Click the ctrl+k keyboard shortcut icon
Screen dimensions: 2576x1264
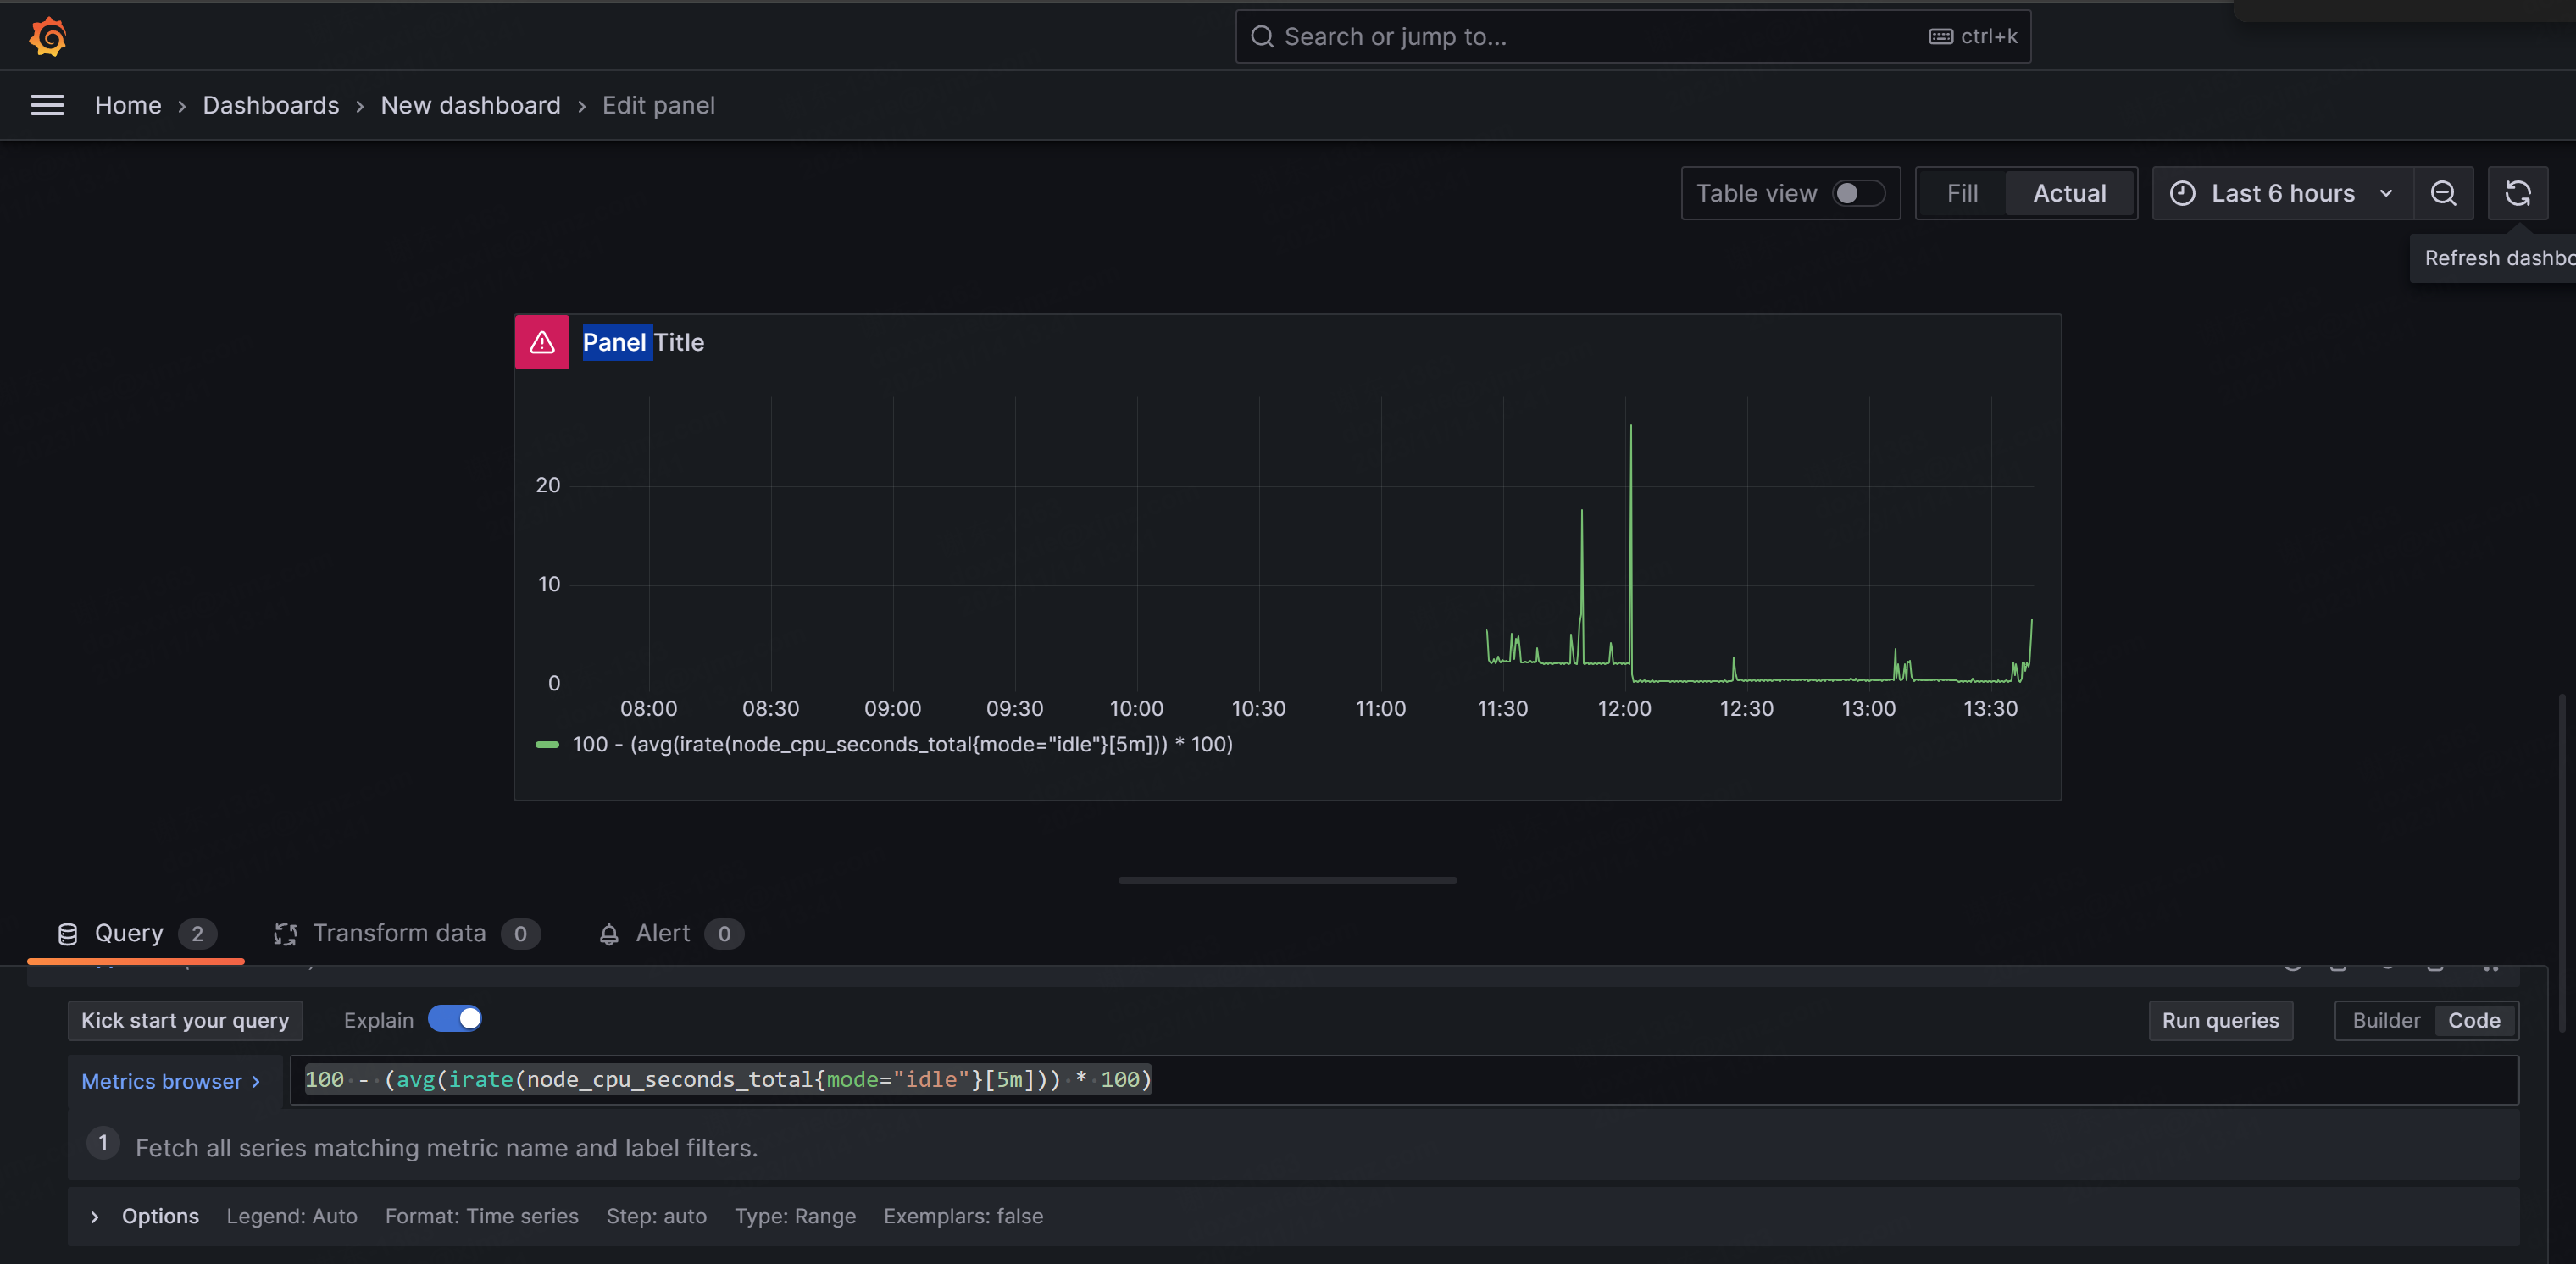(1940, 37)
